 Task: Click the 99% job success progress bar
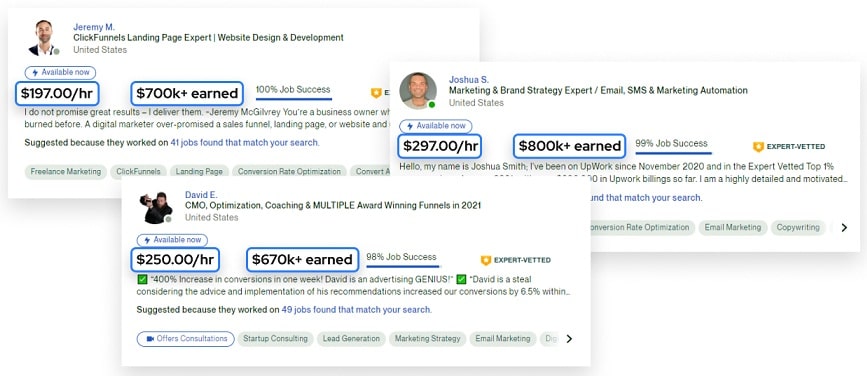coord(673,153)
